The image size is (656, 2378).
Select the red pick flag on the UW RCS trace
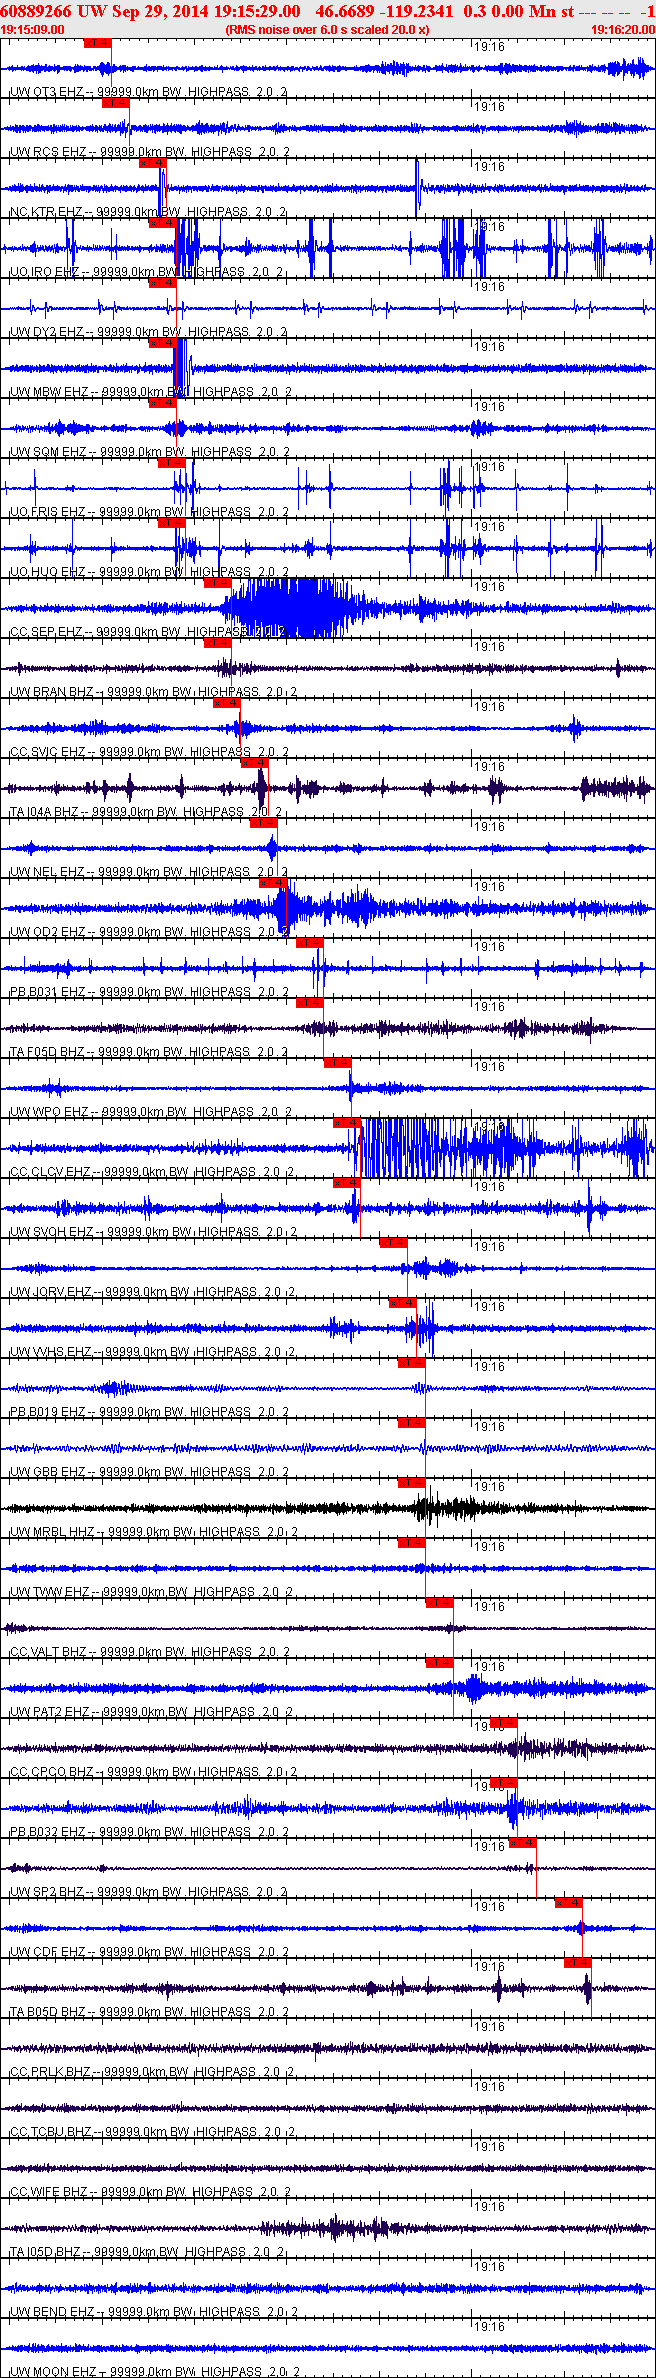116,103
